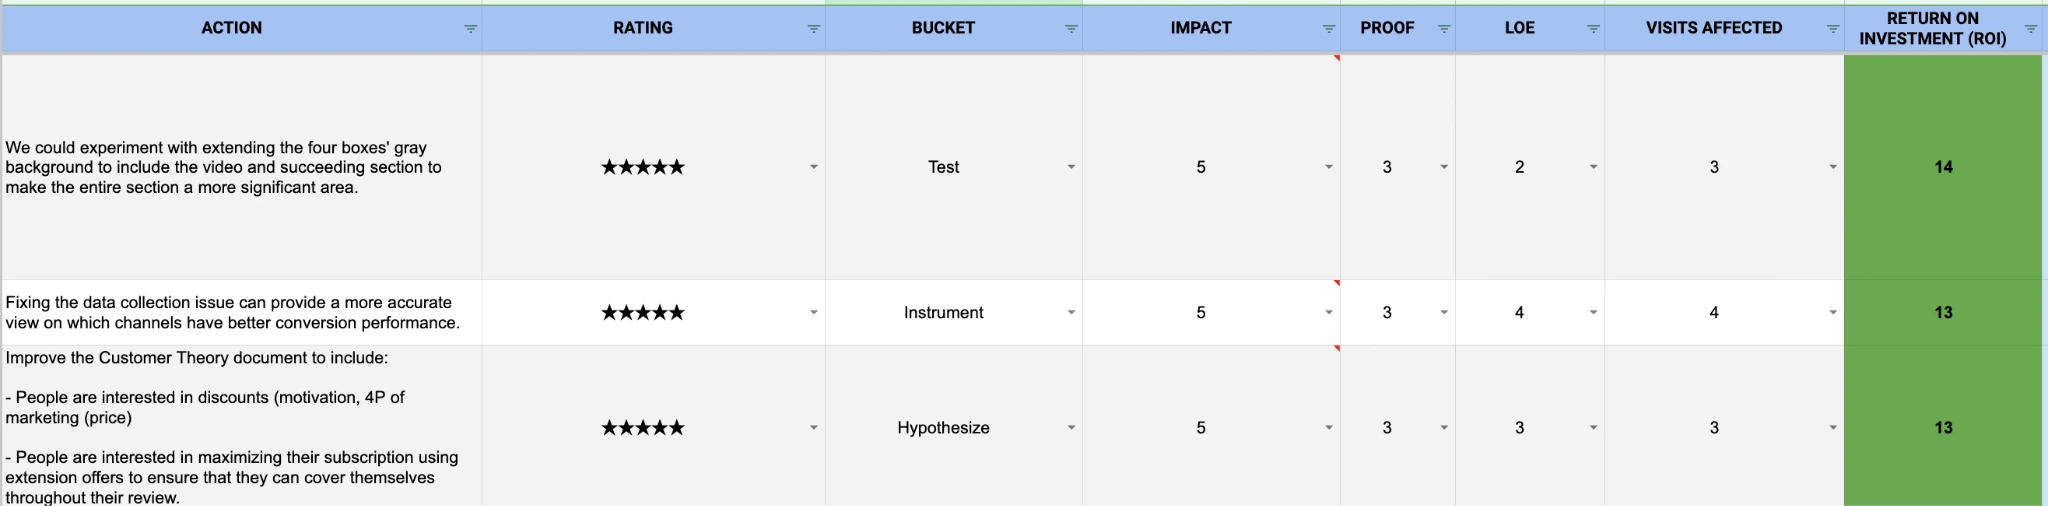This screenshot has width=2048, height=506.
Task: Open the impact dropdown in the Instrument row
Action: pos(1329,313)
